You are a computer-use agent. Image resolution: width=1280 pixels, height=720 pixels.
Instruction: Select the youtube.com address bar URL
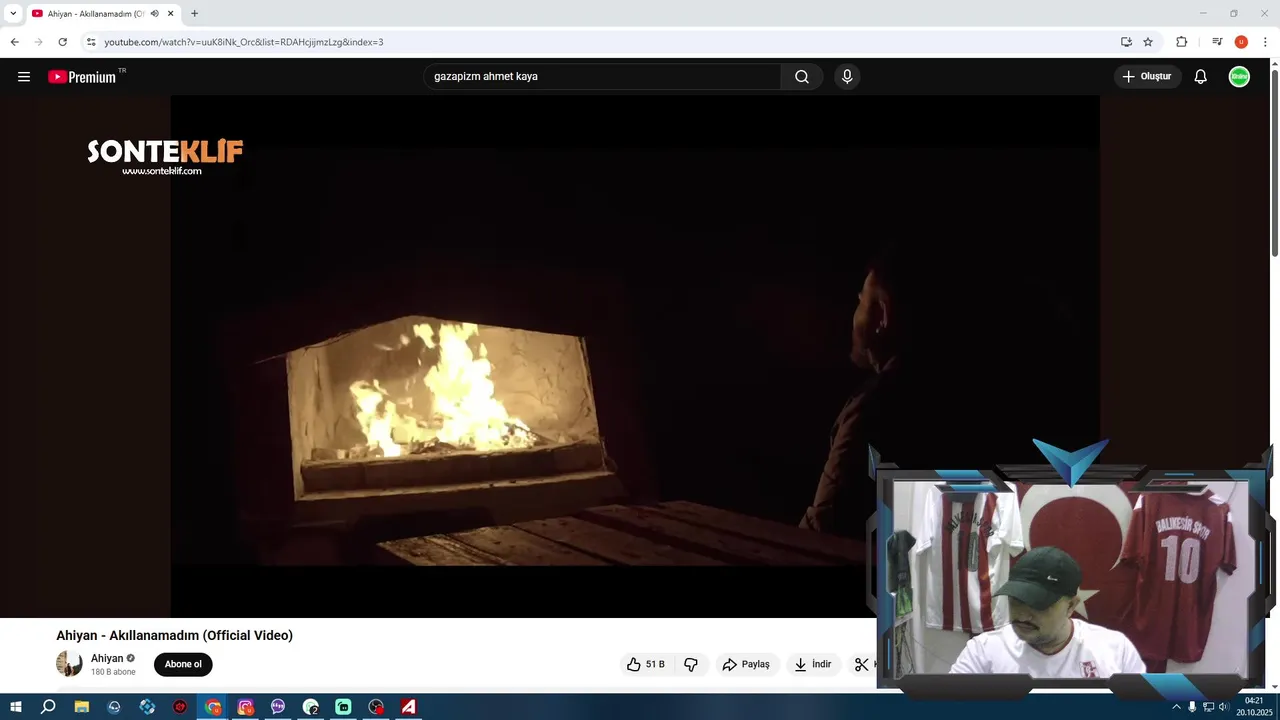point(244,42)
